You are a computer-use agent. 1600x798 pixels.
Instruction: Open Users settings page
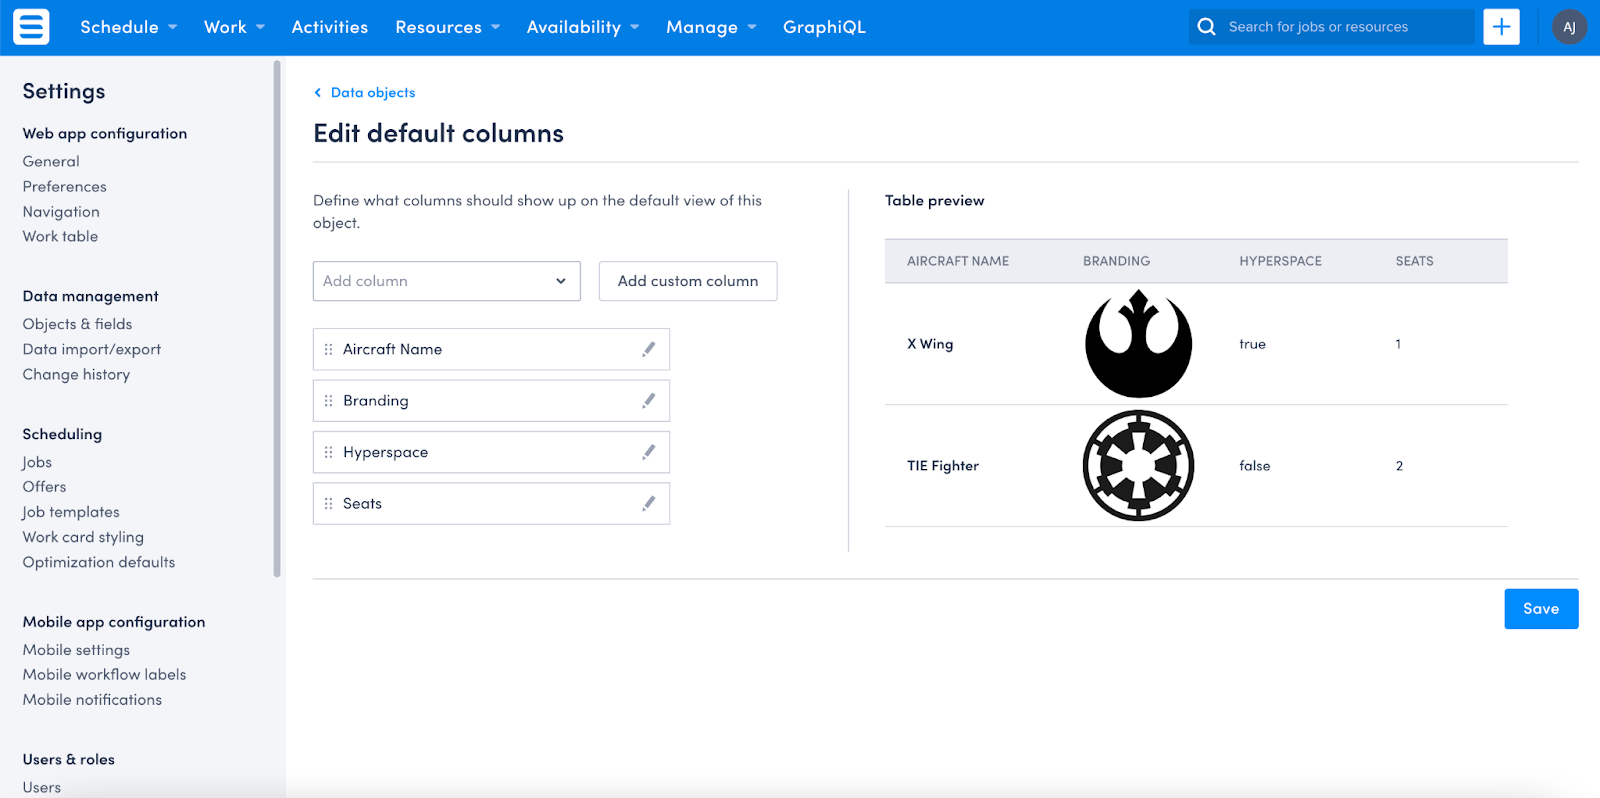42,787
